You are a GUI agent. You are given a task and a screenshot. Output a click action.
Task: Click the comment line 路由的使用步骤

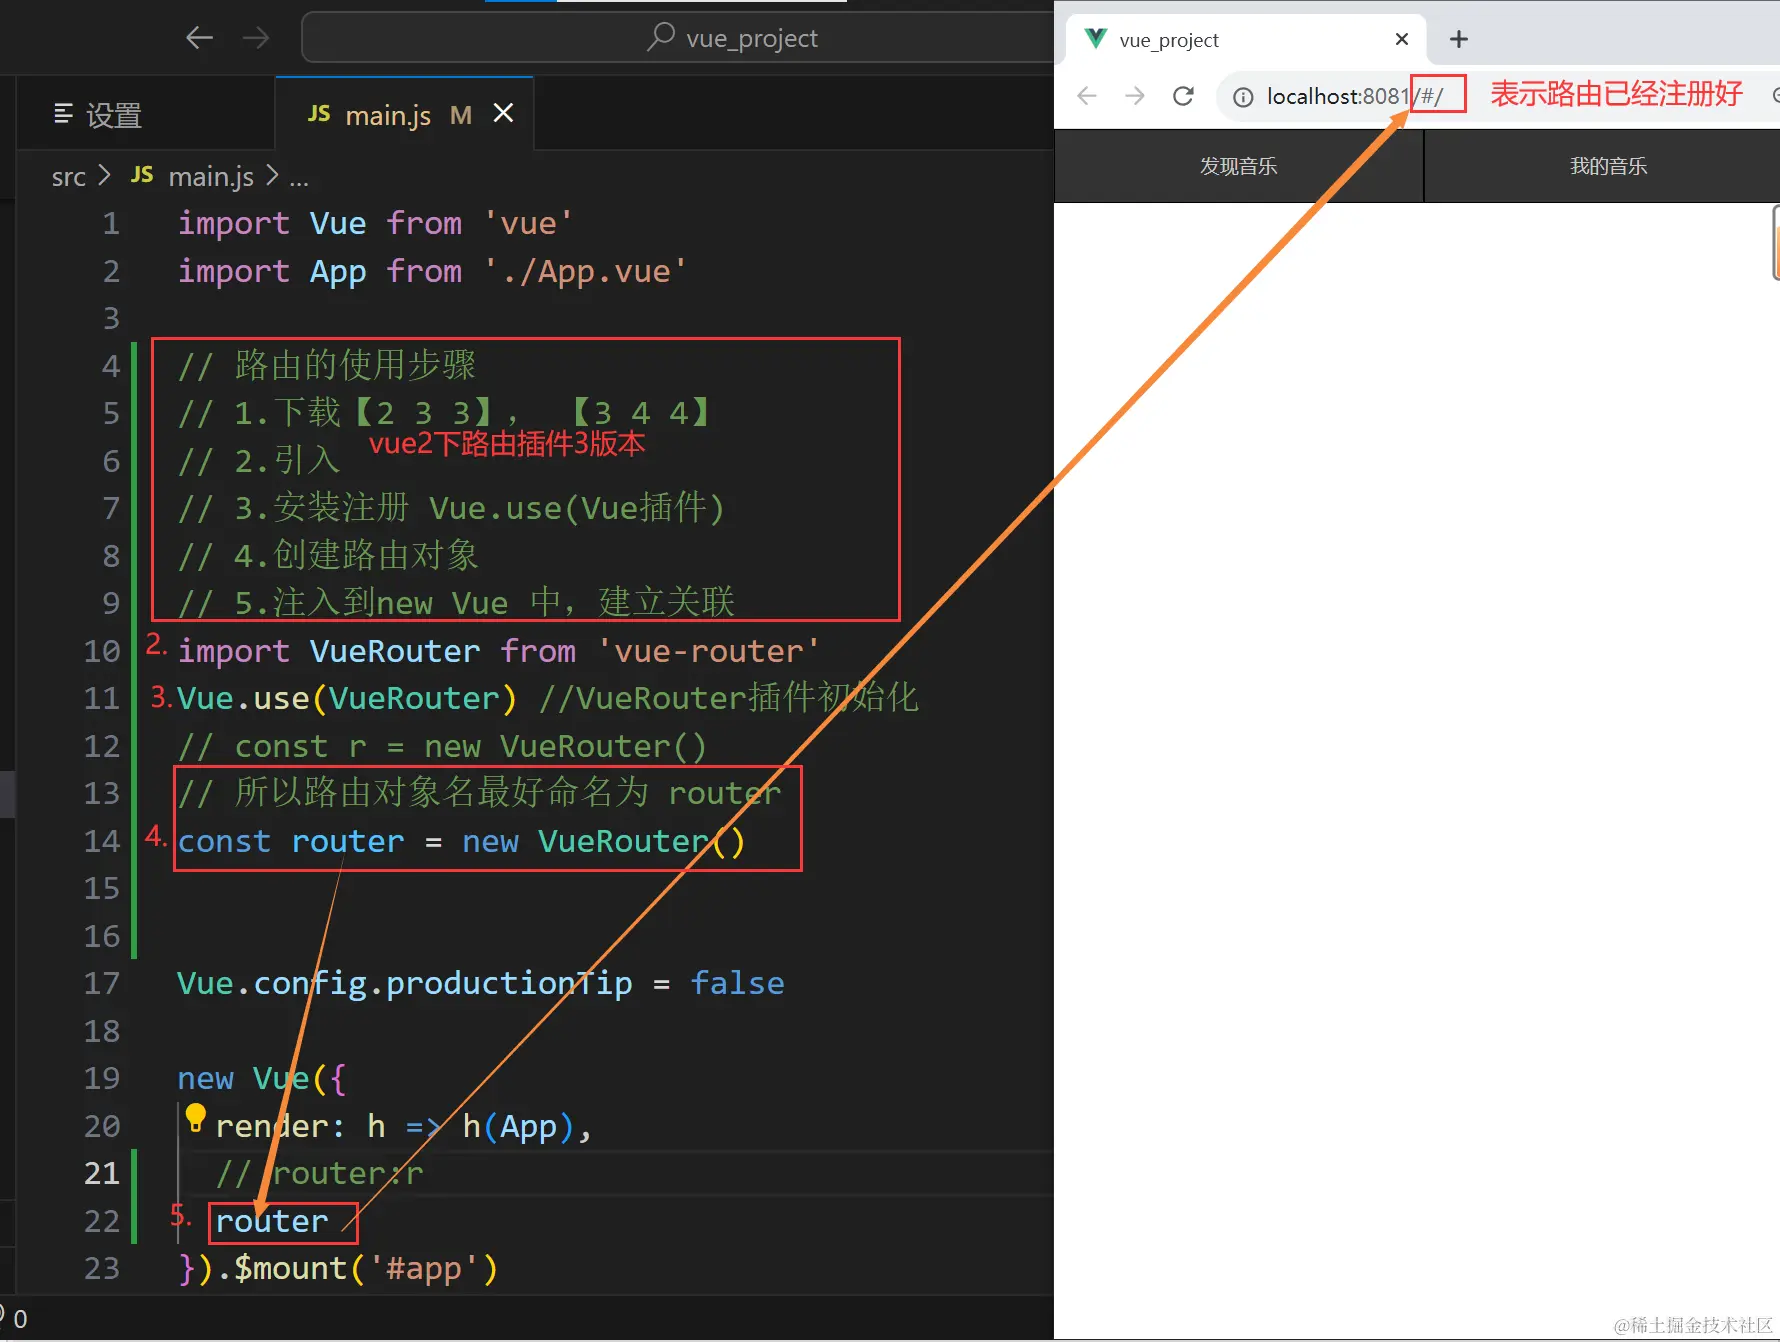coord(326,365)
